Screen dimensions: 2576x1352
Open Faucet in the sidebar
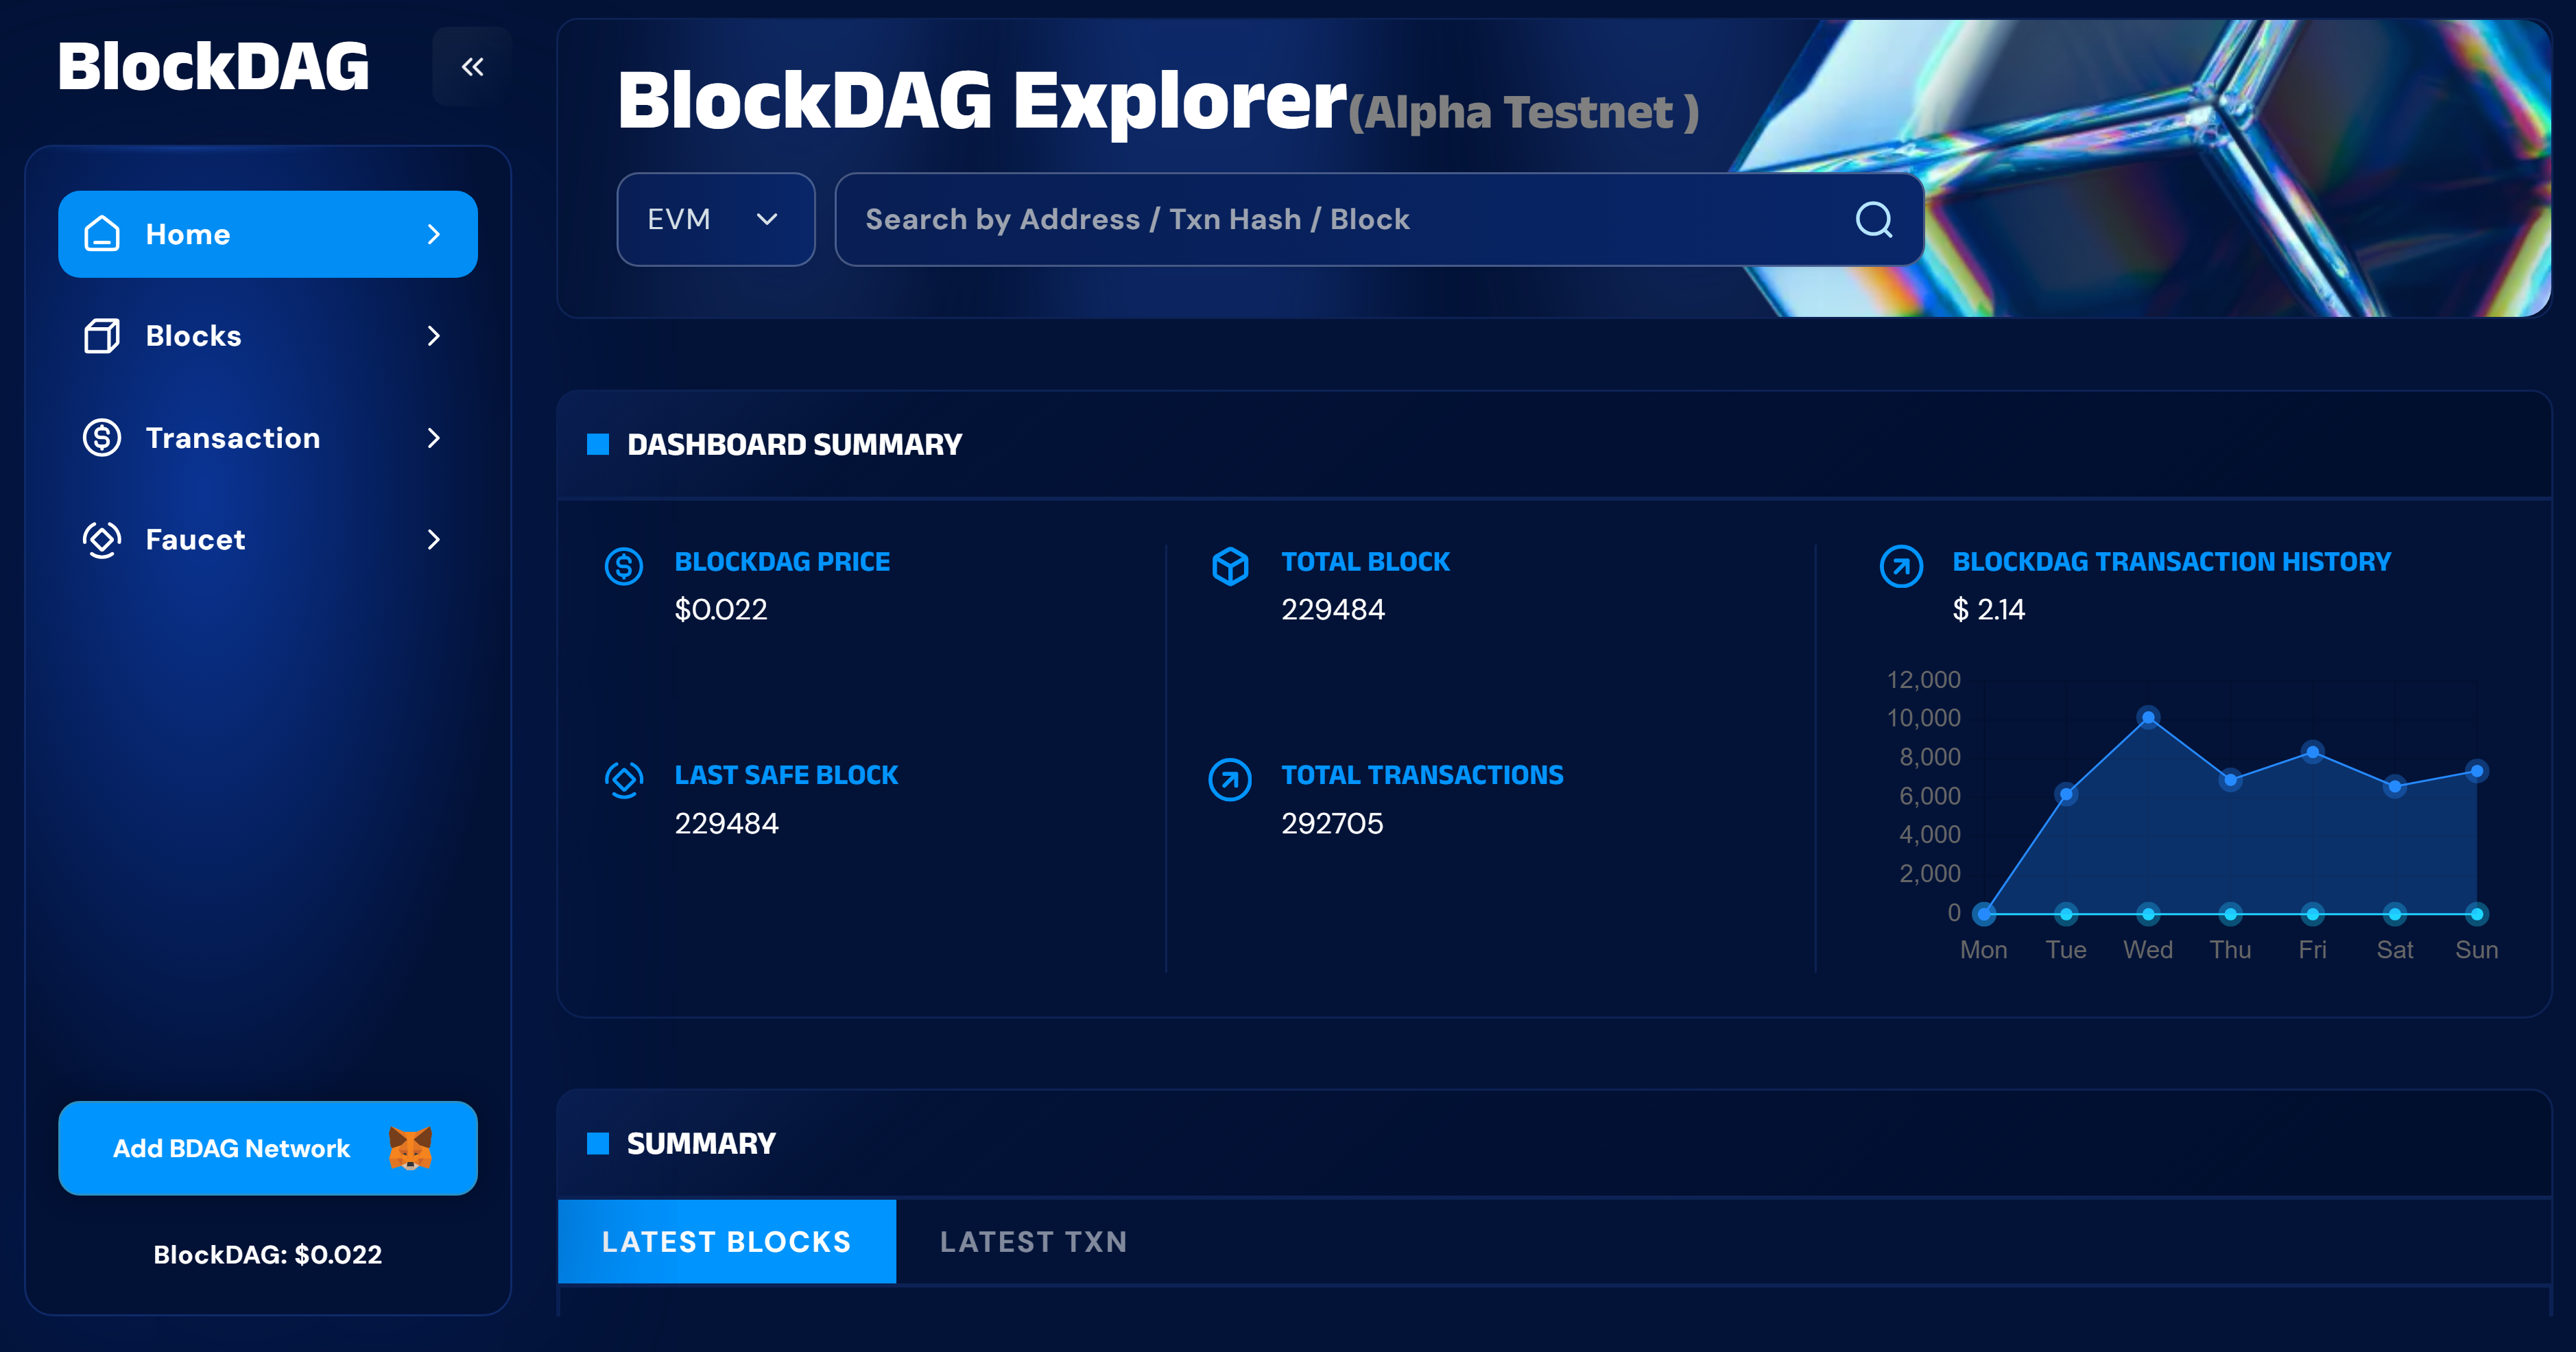[268, 540]
